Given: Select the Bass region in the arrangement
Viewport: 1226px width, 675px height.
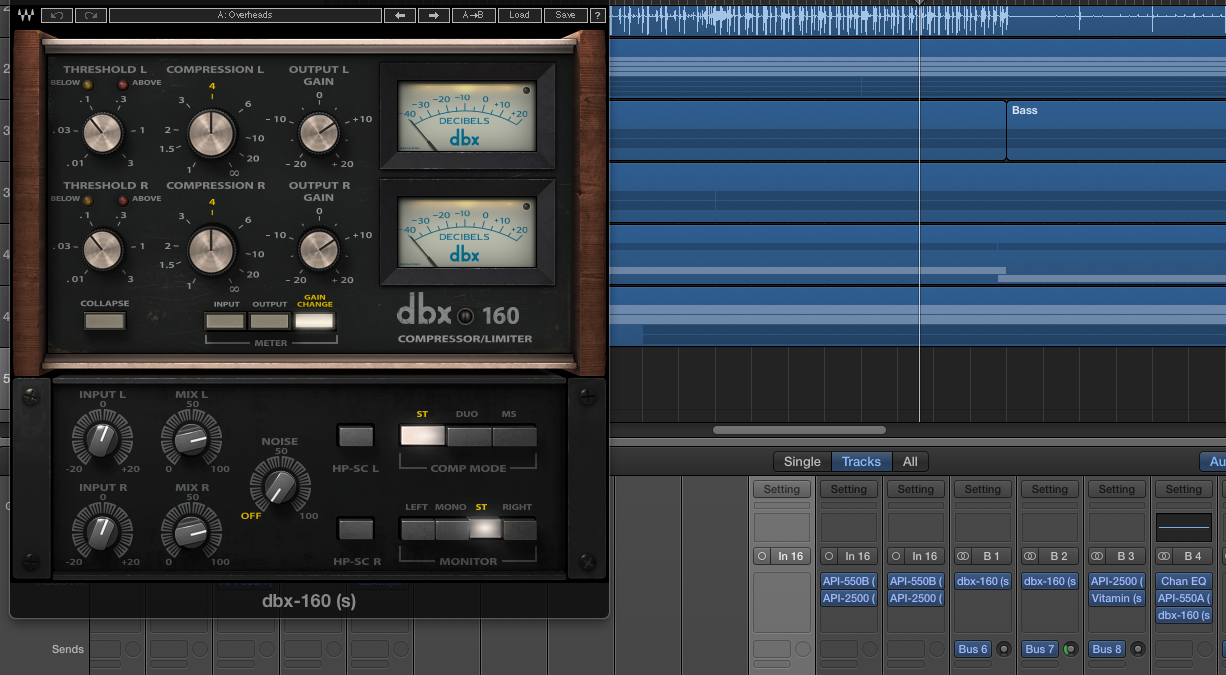Looking at the screenshot, I should click(x=1116, y=130).
